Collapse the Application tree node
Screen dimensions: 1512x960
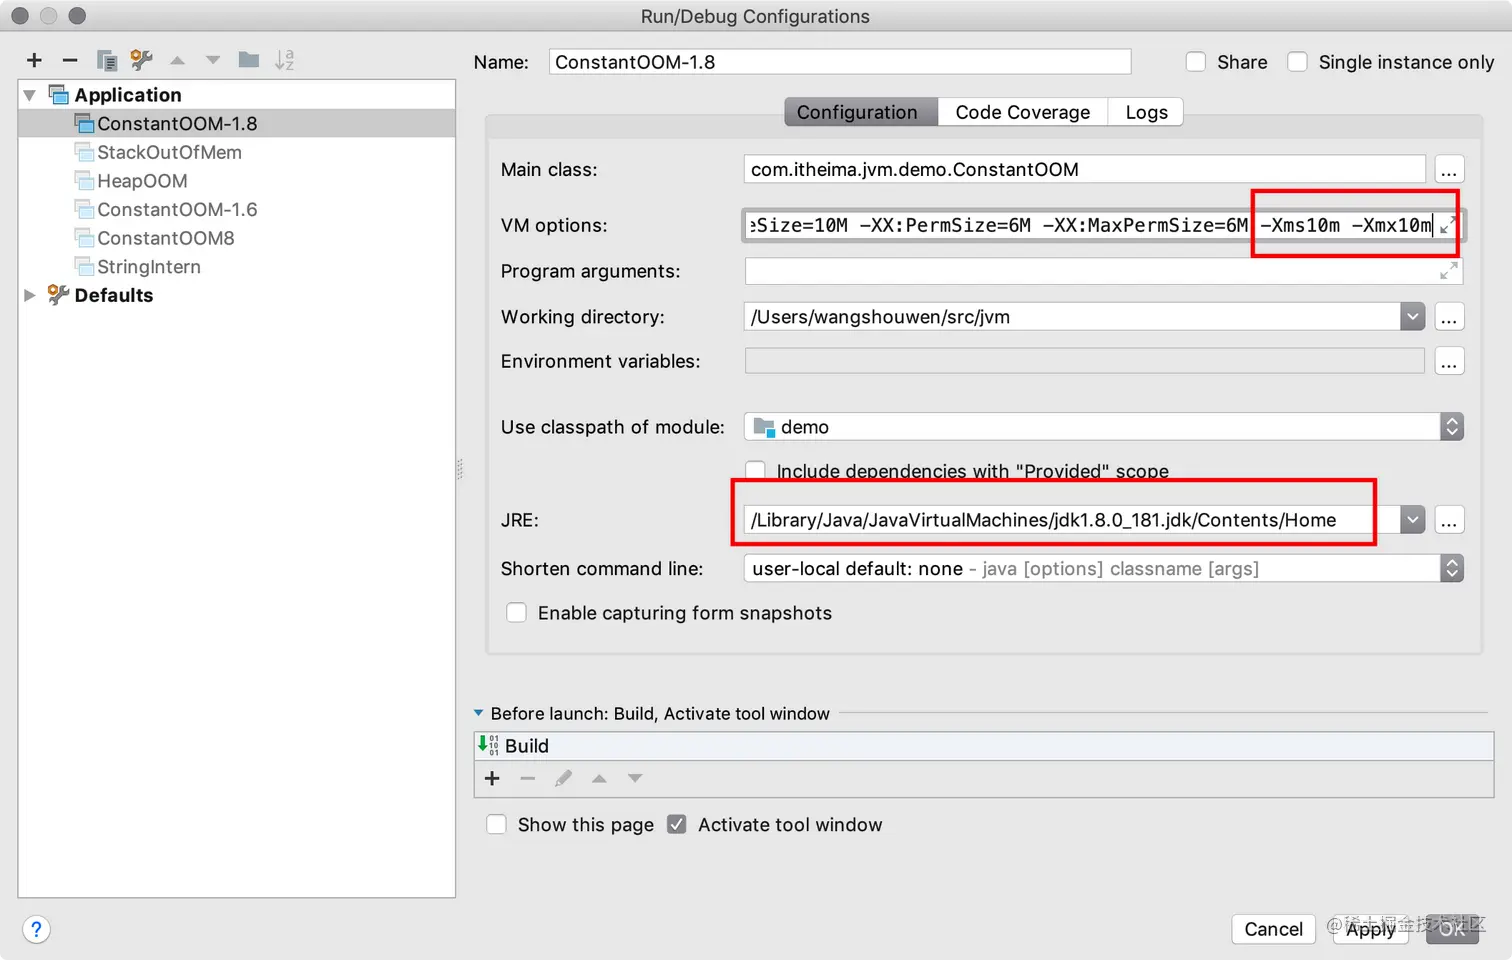pyautogui.click(x=30, y=95)
